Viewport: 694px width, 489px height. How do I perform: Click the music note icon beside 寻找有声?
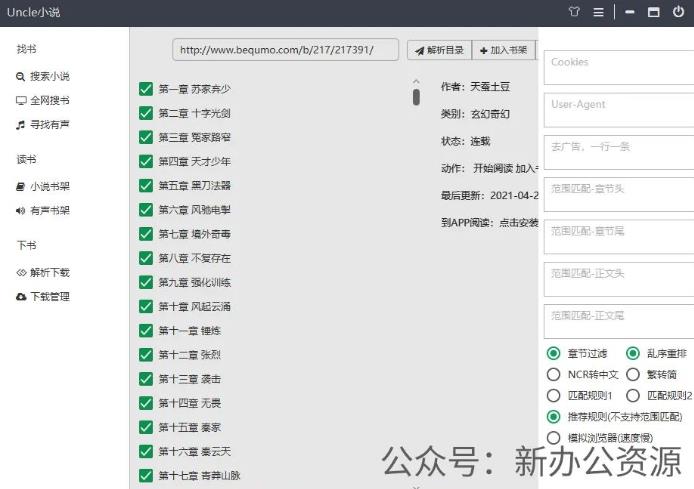point(20,125)
